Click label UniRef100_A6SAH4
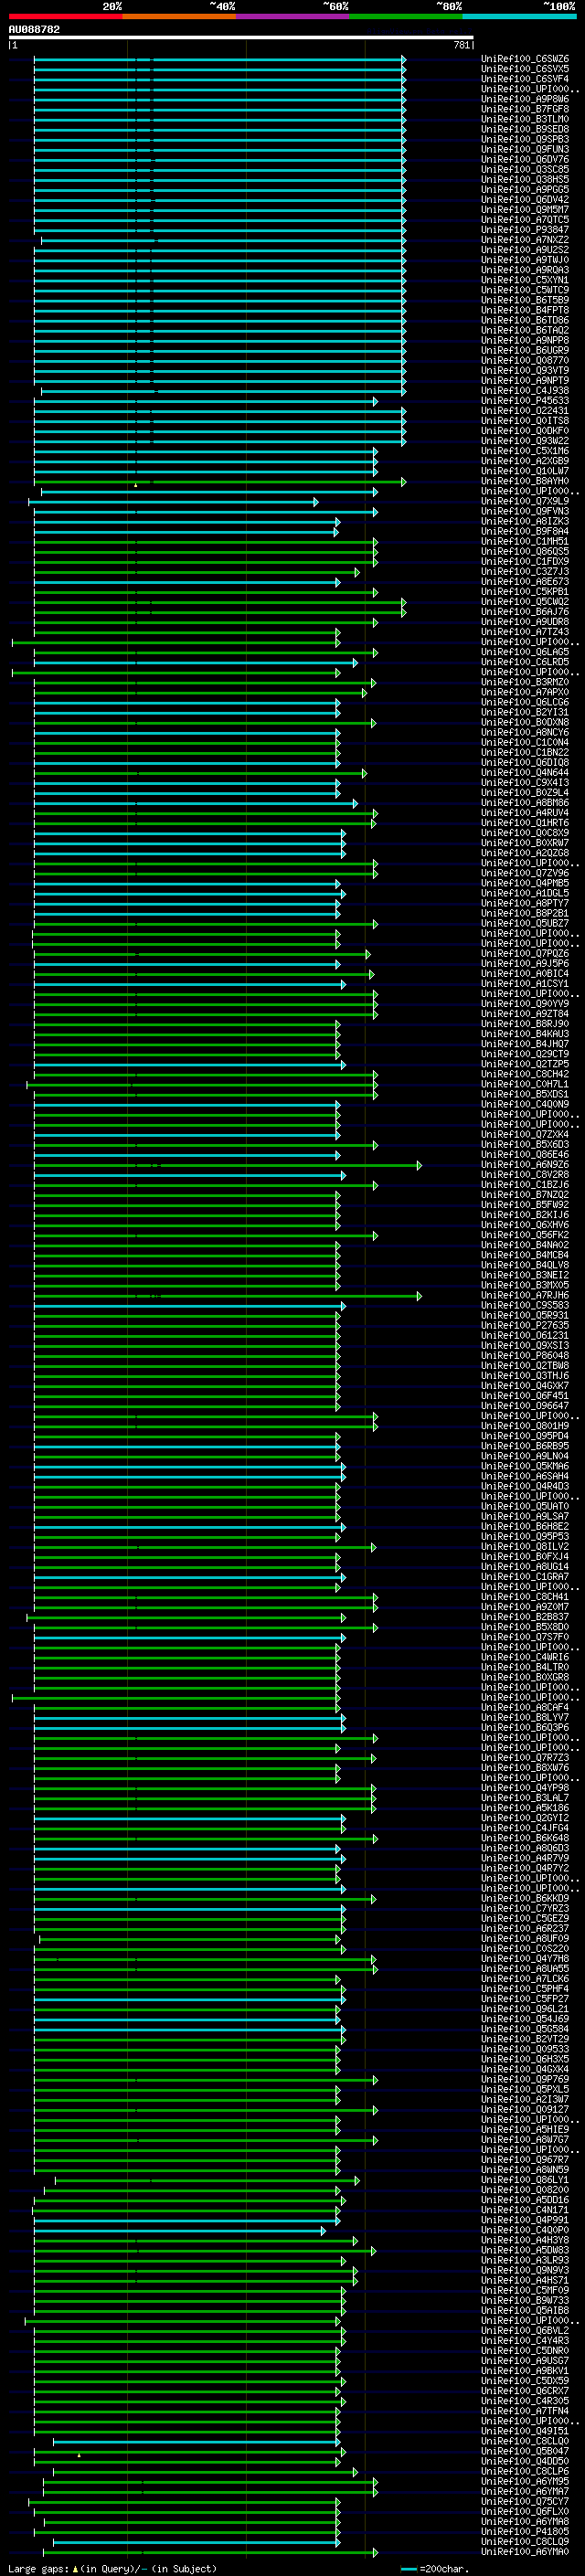This screenshot has height=2576, width=585. tap(525, 1476)
